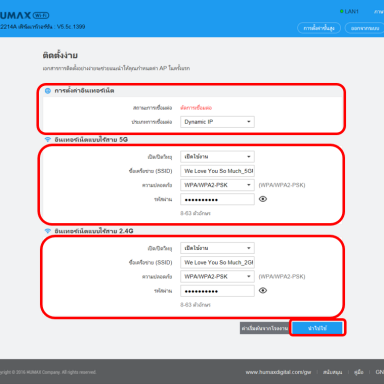This screenshot has height=384, width=384.
Task: Open the 5G enable/disable dropdown
Action: pyautogui.click(x=217, y=156)
